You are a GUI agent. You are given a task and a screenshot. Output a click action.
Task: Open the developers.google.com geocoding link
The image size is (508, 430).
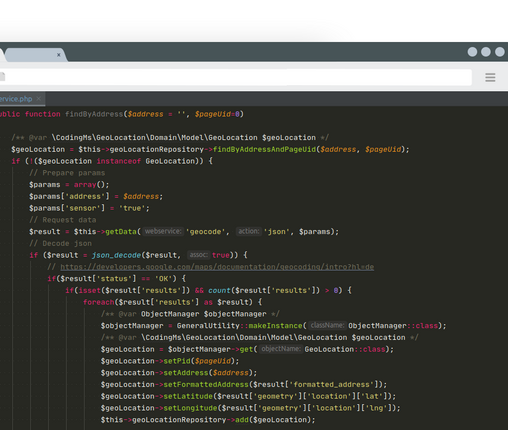[x=217, y=267]
